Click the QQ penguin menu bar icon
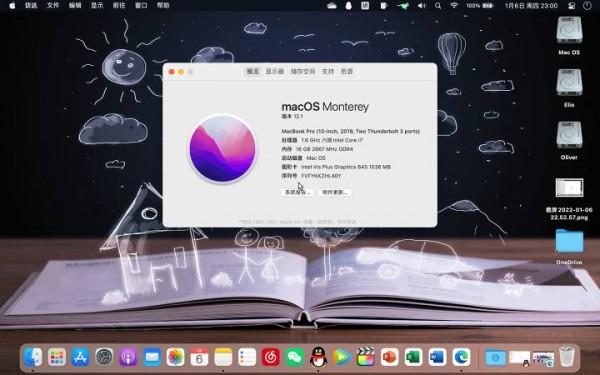The width and height of the screenshot is (600, 375). click(x=349, y=5)
